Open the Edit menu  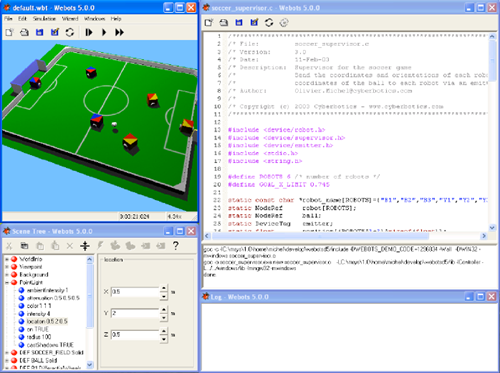(22, 19)
